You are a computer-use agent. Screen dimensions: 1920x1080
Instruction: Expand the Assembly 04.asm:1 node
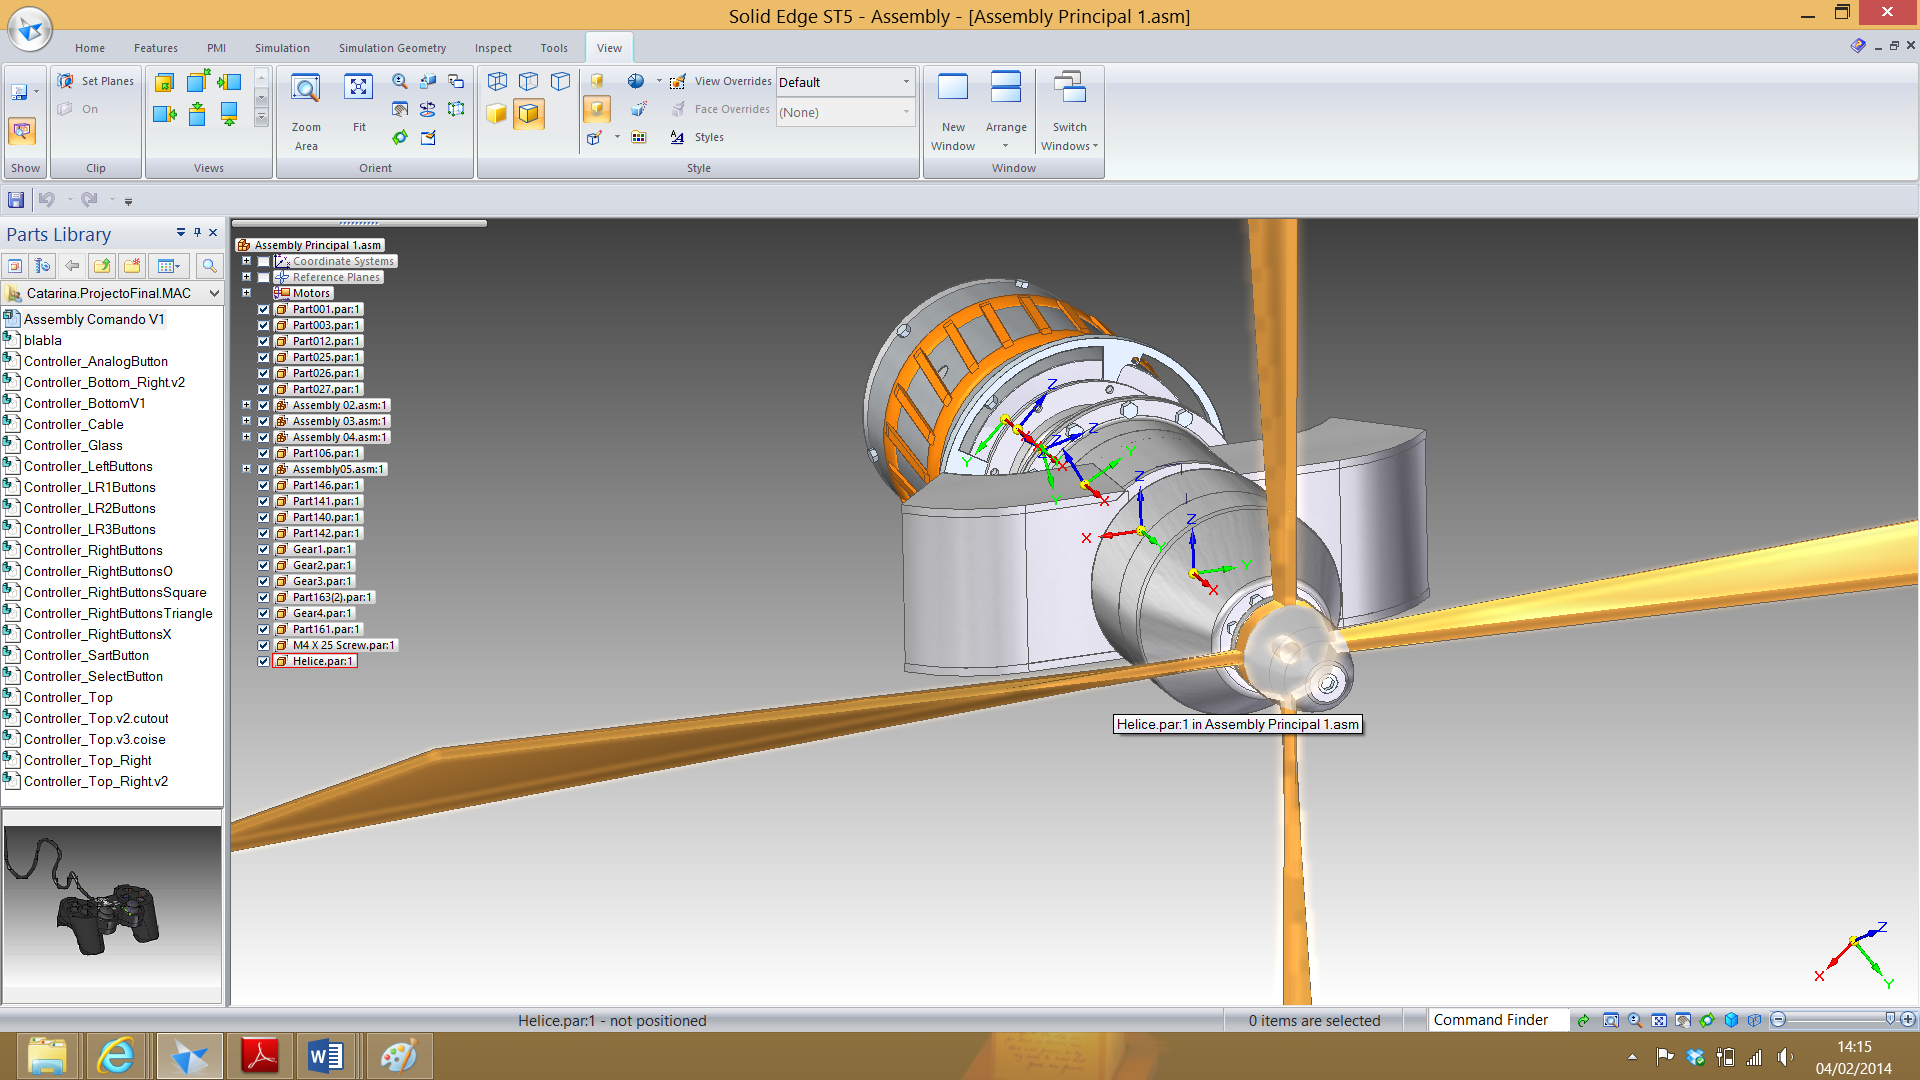(x=246, y=437)
